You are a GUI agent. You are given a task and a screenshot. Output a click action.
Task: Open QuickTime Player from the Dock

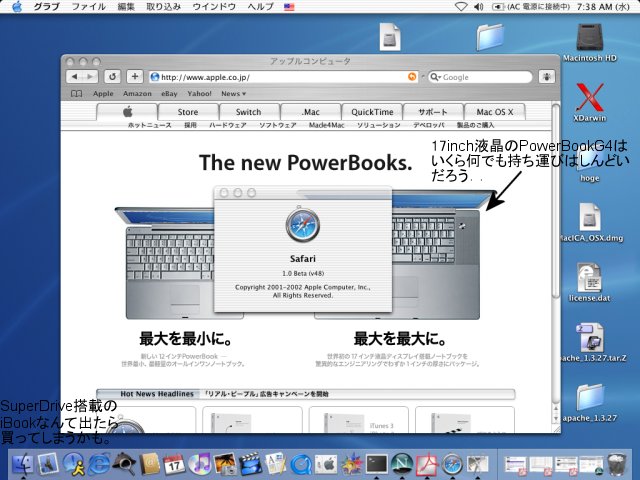pyautogui.click(x=301, y=464)
